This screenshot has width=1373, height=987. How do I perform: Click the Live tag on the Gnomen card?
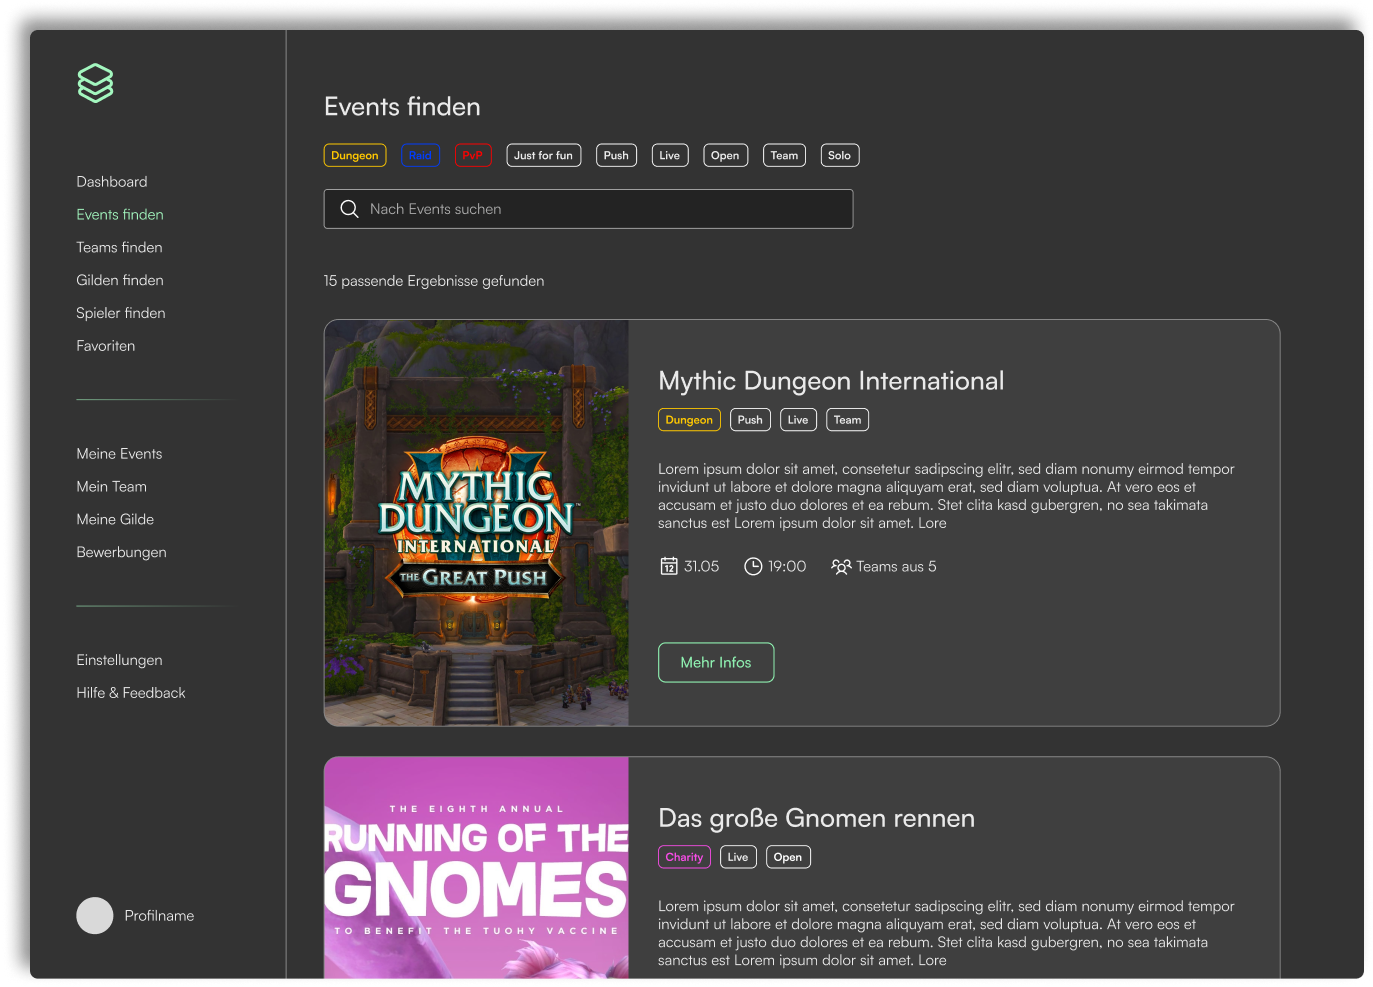tap(738, 857)
